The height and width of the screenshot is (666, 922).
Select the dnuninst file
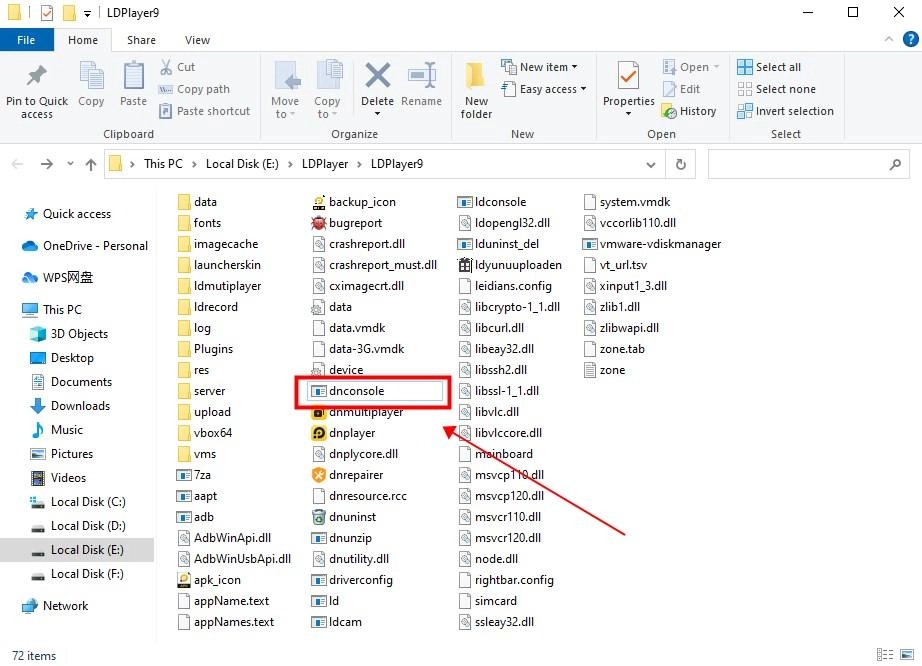click(344, 517)
